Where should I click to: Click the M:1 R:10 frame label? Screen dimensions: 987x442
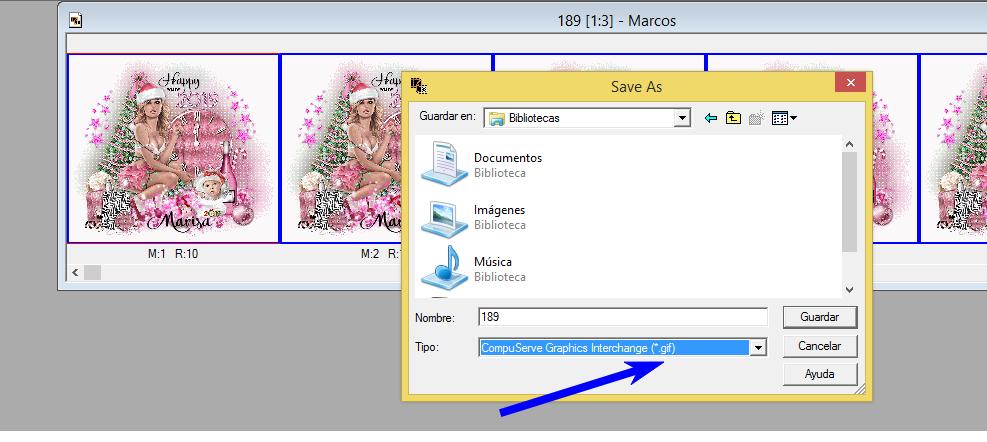click(x=173, y=254)
